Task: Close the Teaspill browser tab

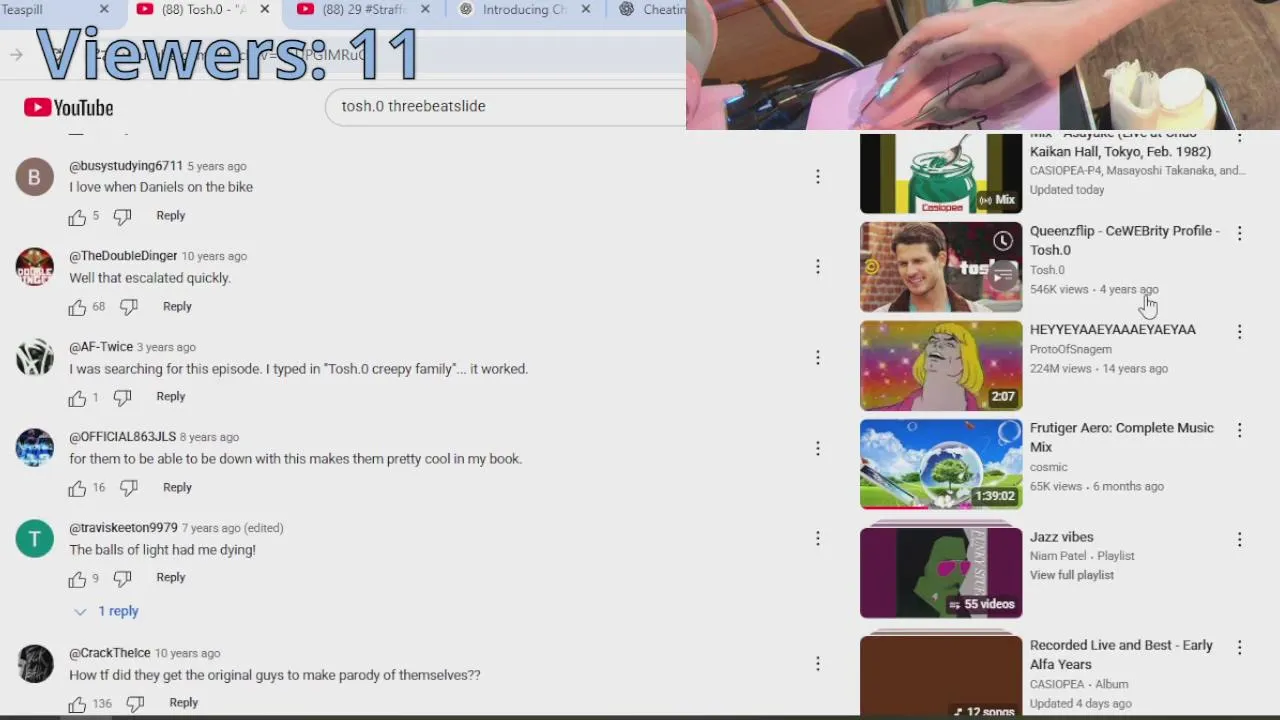Action: click(x=104, y=9)
